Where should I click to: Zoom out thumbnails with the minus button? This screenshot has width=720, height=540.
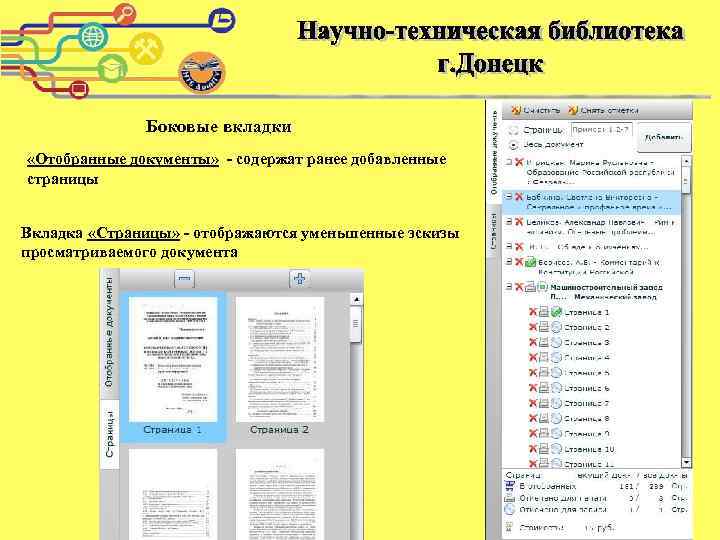tap(184, 278)
